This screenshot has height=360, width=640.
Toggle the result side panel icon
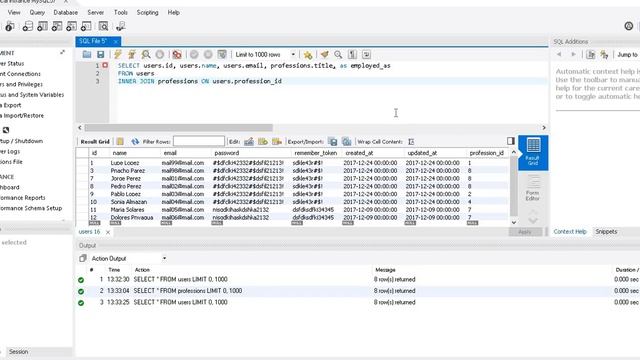[511, 141]
